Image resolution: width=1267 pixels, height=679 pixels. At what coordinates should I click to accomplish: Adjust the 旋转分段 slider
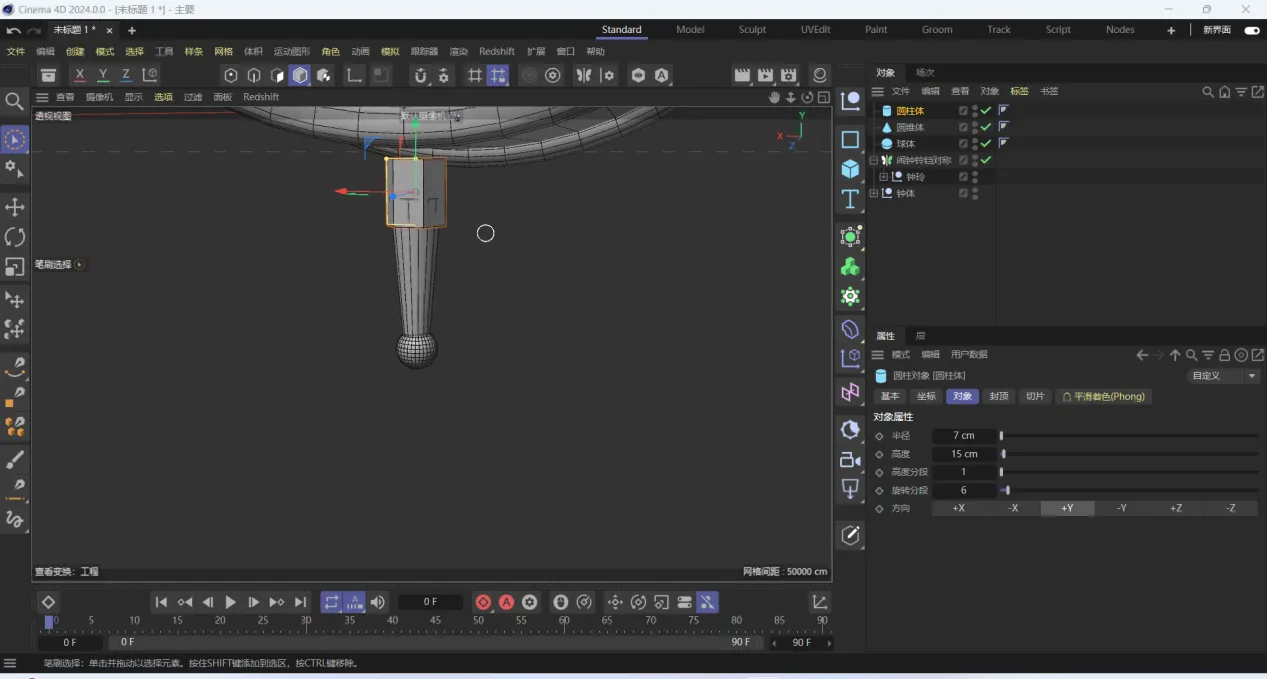tap(1006, 490)
